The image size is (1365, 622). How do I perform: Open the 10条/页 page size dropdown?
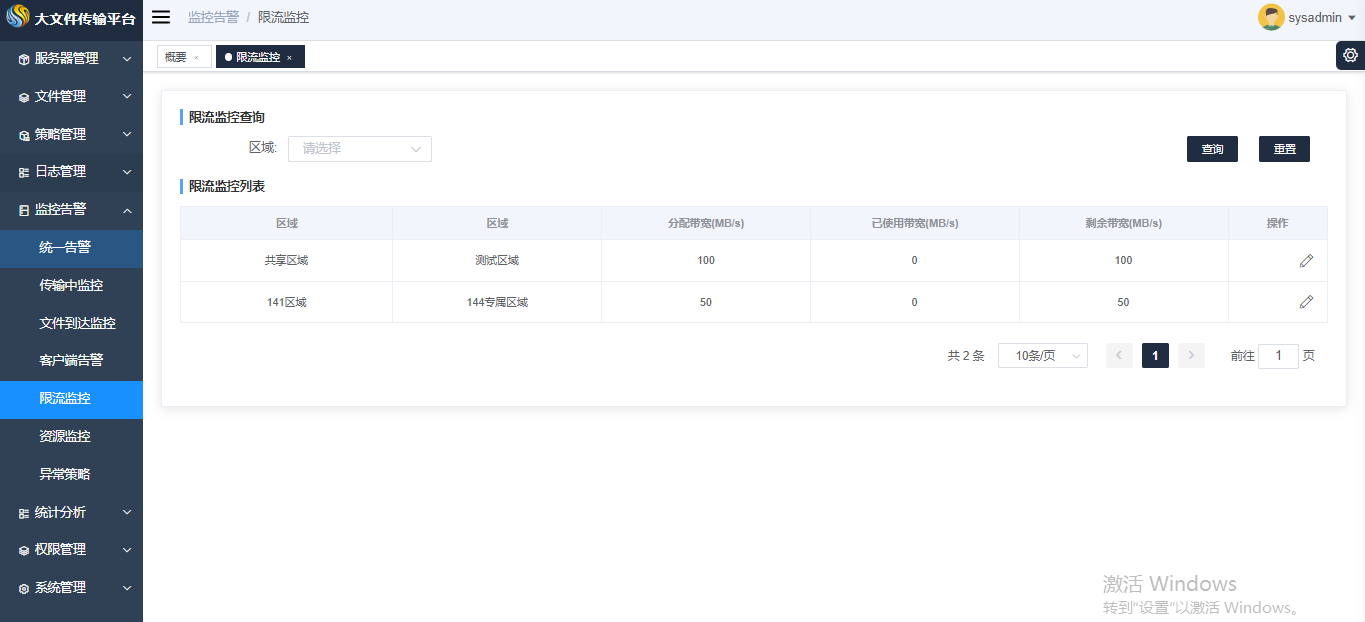point(1042,356)
